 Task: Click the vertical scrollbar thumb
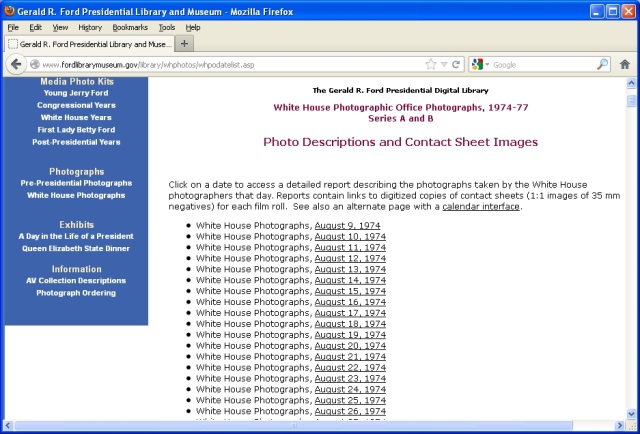click(x=631, y=100)
